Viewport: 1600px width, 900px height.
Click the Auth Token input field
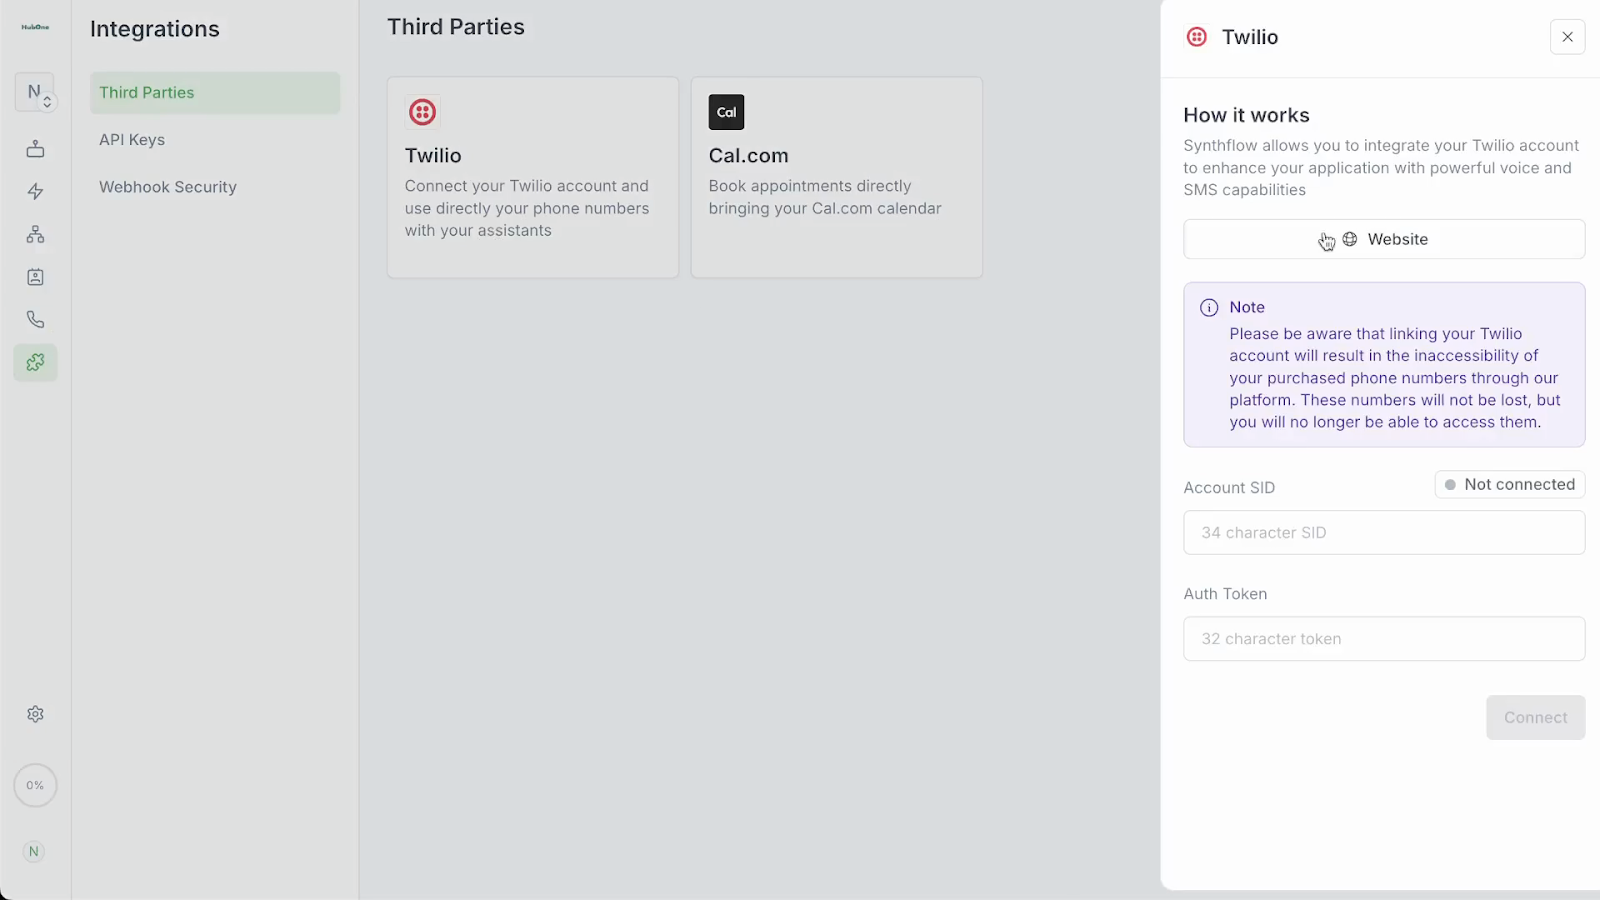point(1384,639)
